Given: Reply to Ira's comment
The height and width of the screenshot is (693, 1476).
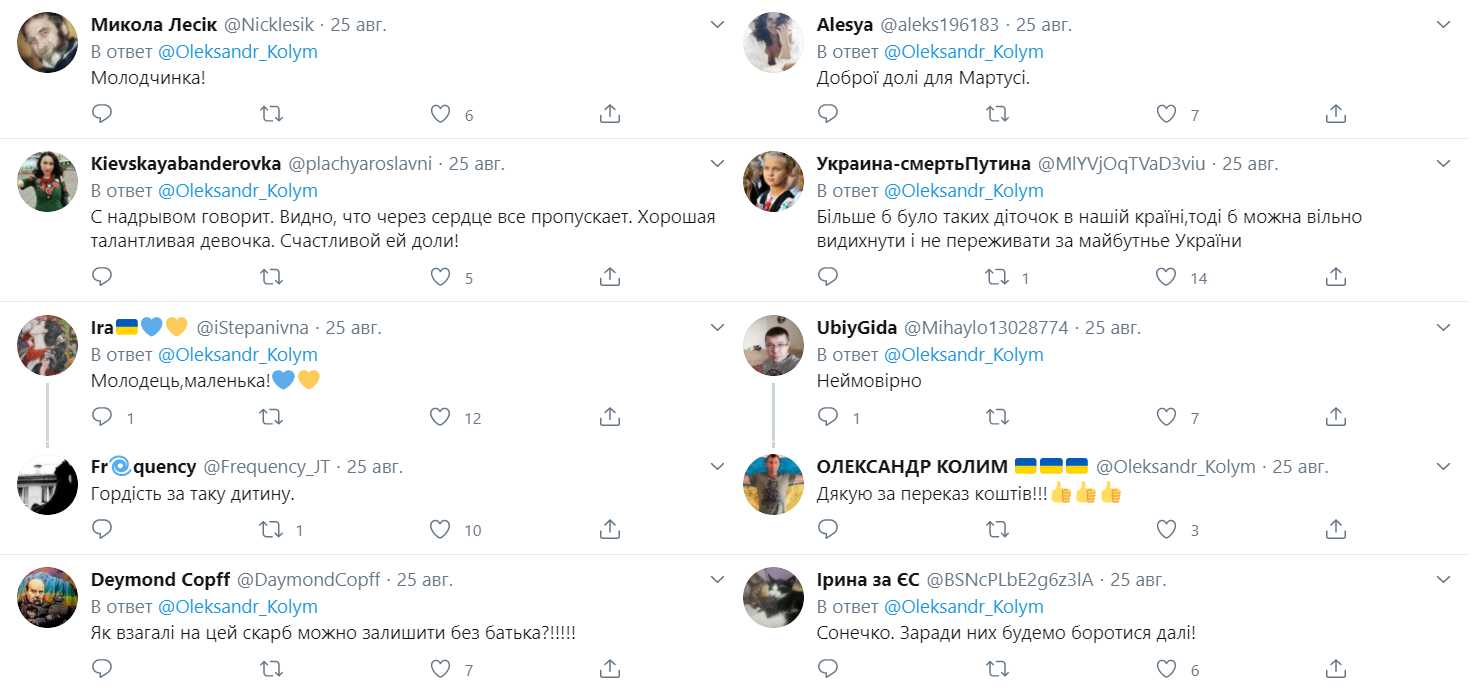Looking at the screenshot, I should (101, 416).
